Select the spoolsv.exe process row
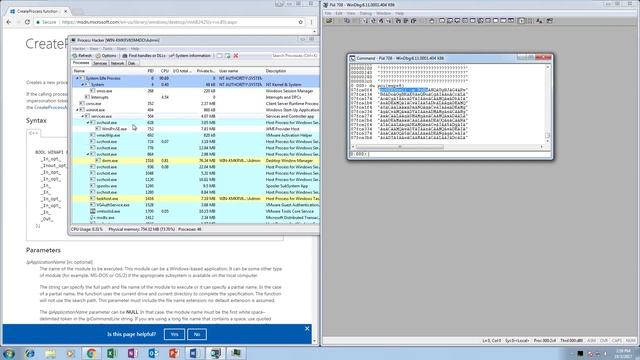Image resolution: width=640 pixels, height=360 pixels. tap(195, 186)
